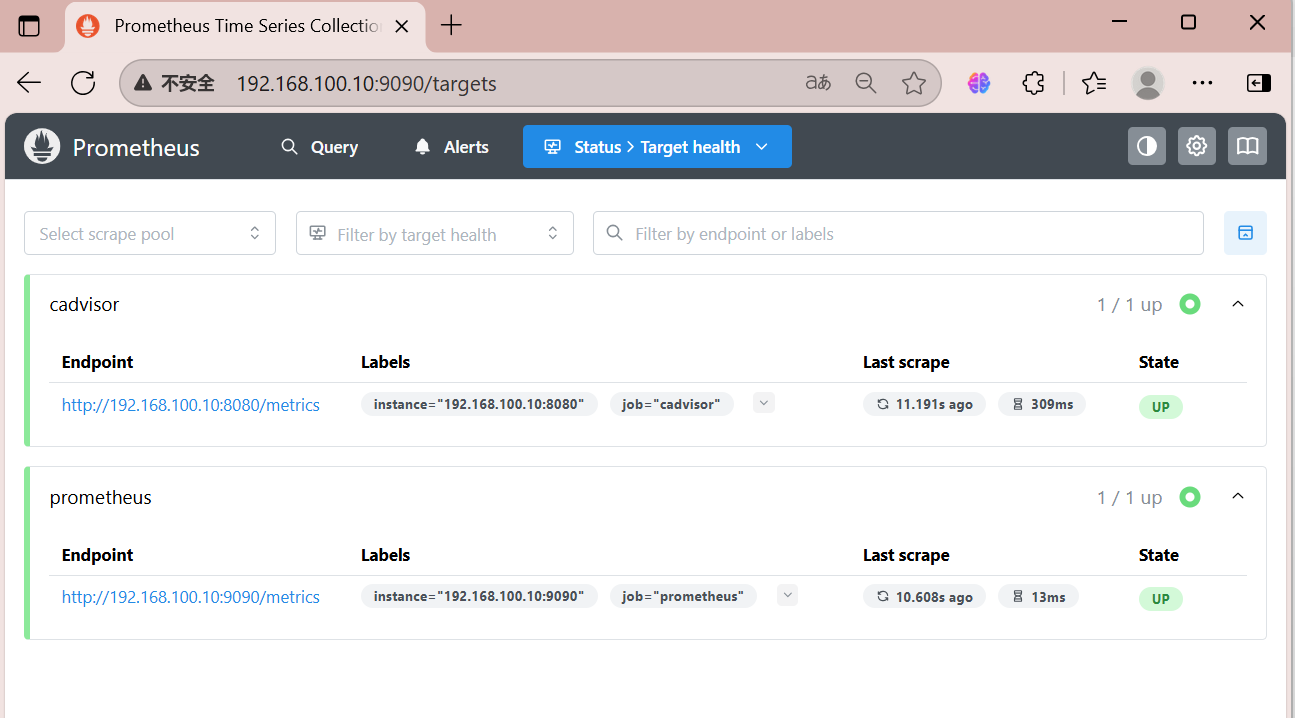Screen dimensions: 1295x718
Task: Click the job="cadvisor" label badge
Action: coord(672,404)
